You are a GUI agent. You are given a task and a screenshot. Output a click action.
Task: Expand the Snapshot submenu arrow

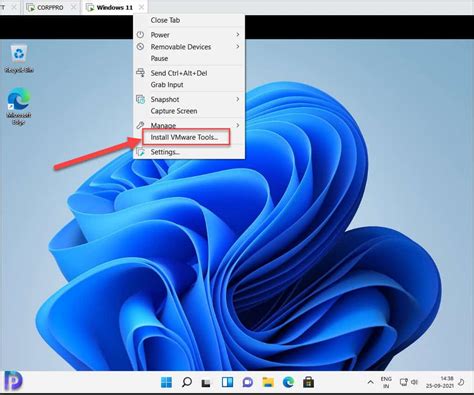238,99
